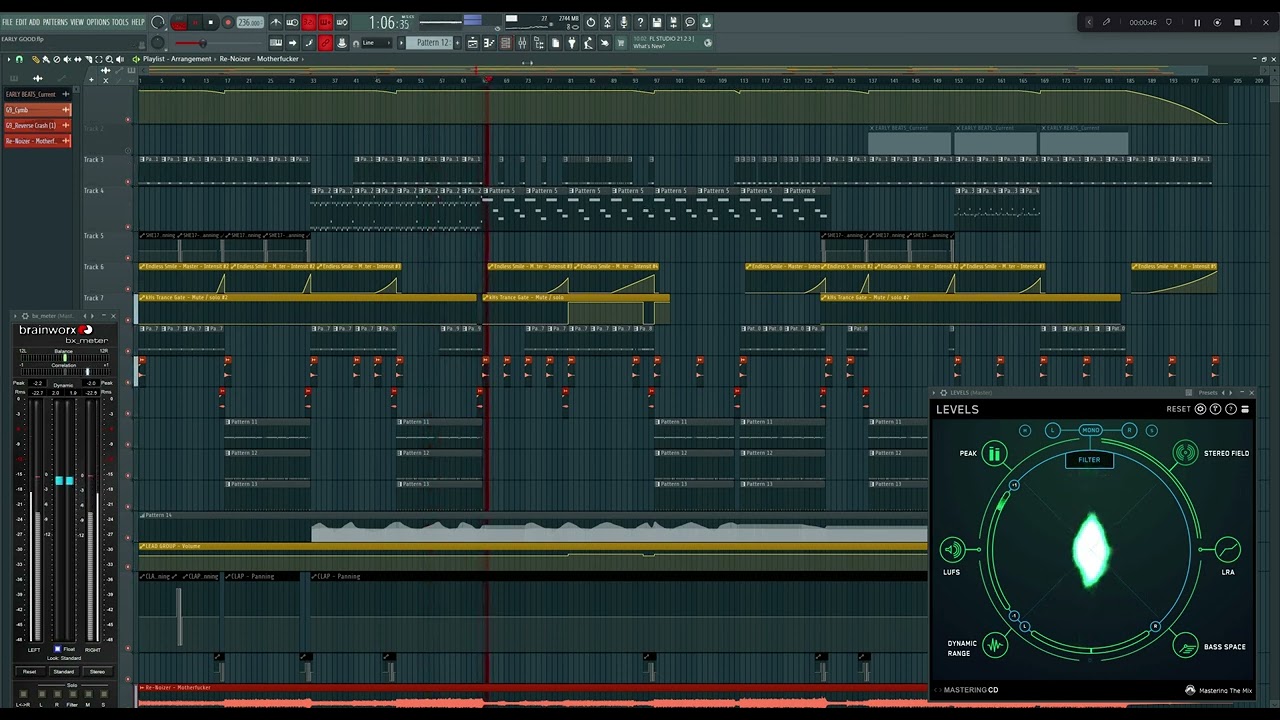The image size is (1280, 720).
Task: Click the Stereo button in bx_meter
Action: (x=97, y=672)
